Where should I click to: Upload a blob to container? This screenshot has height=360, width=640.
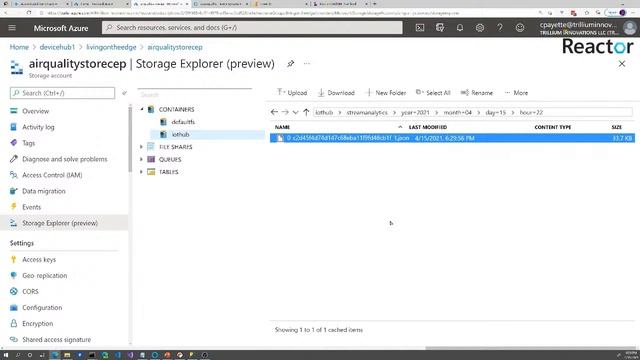coord(292,93)
